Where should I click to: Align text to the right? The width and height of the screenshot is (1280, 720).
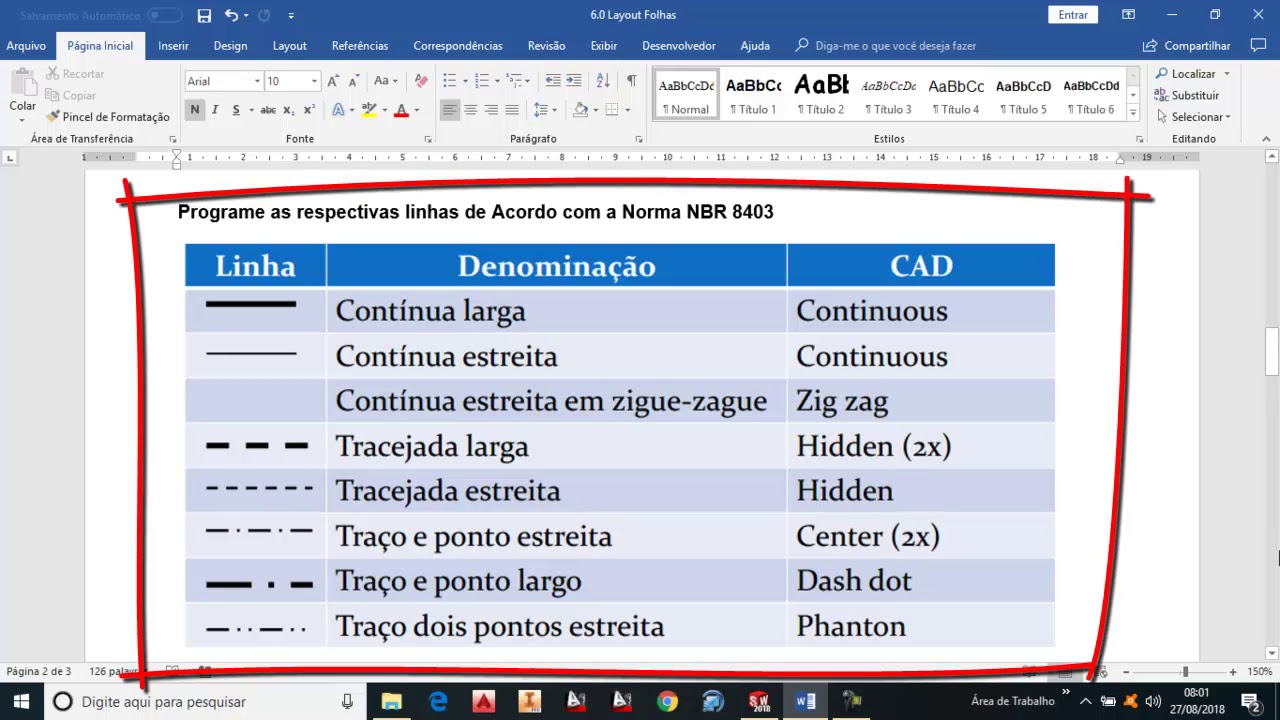click(x=491, y=110)
